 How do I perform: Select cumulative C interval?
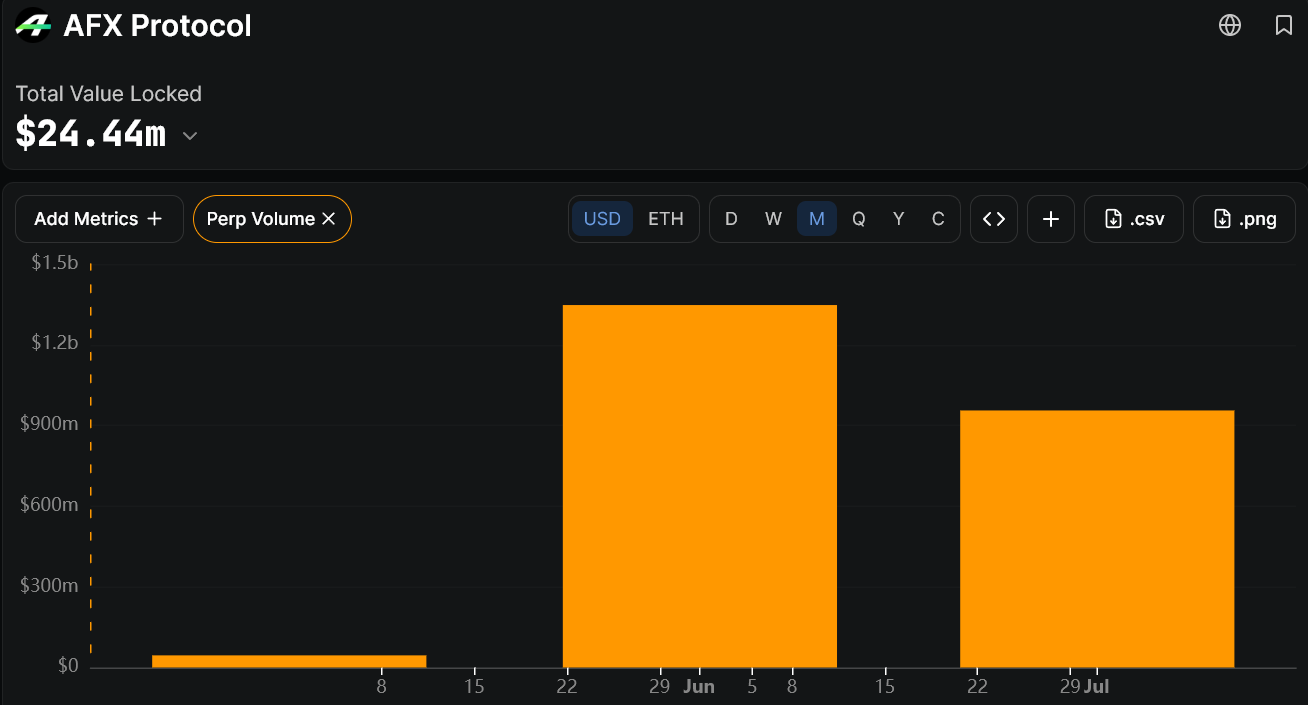tap(938, 219)
